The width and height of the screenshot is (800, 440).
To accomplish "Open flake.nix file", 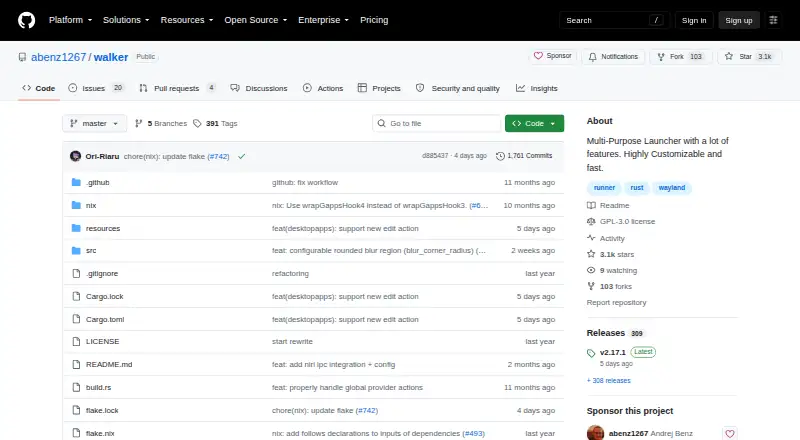I will pyautogui.click(x=100, y=433).
